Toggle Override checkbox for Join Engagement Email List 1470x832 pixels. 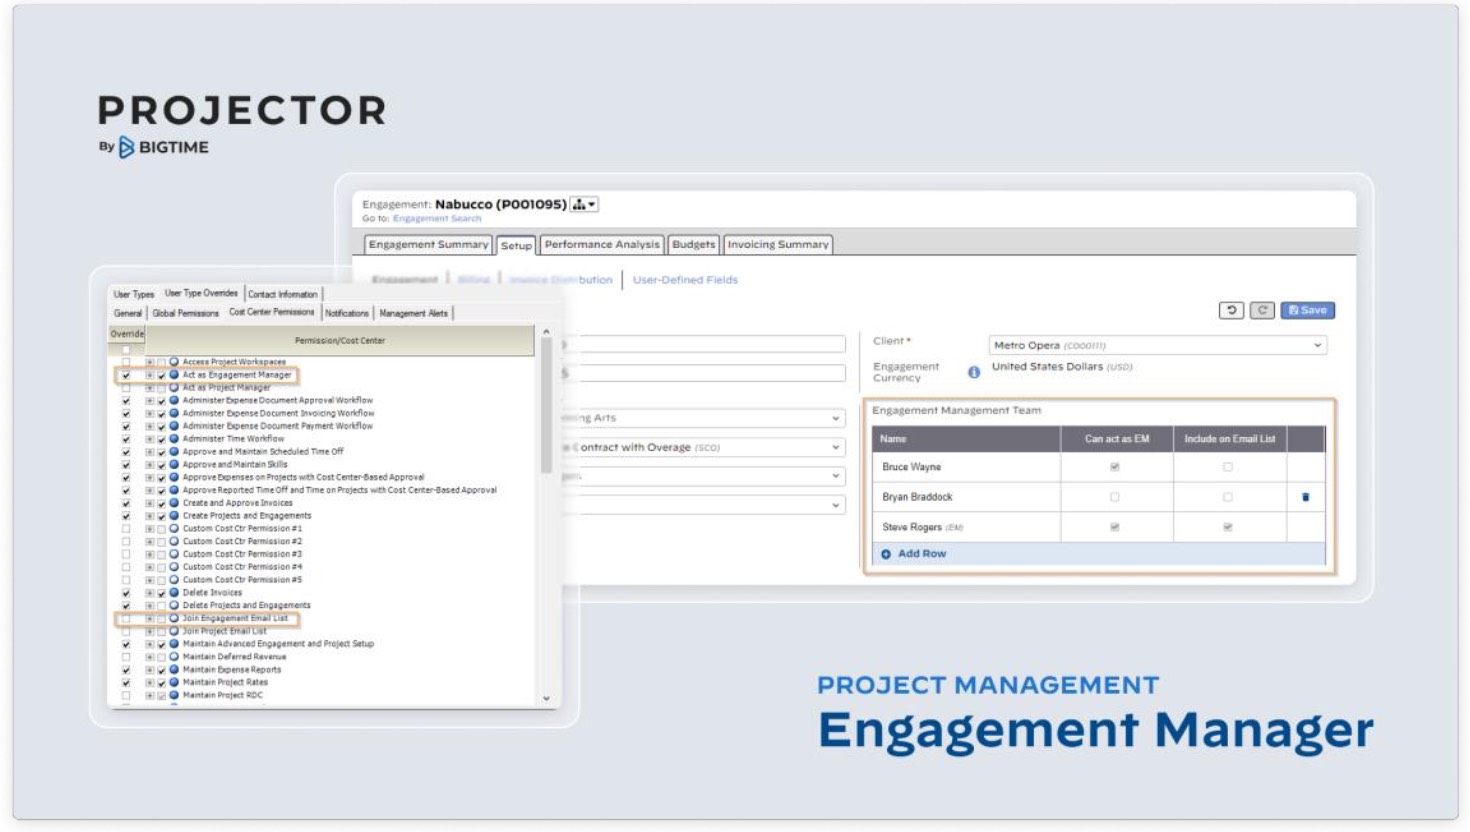pos(126,618)
